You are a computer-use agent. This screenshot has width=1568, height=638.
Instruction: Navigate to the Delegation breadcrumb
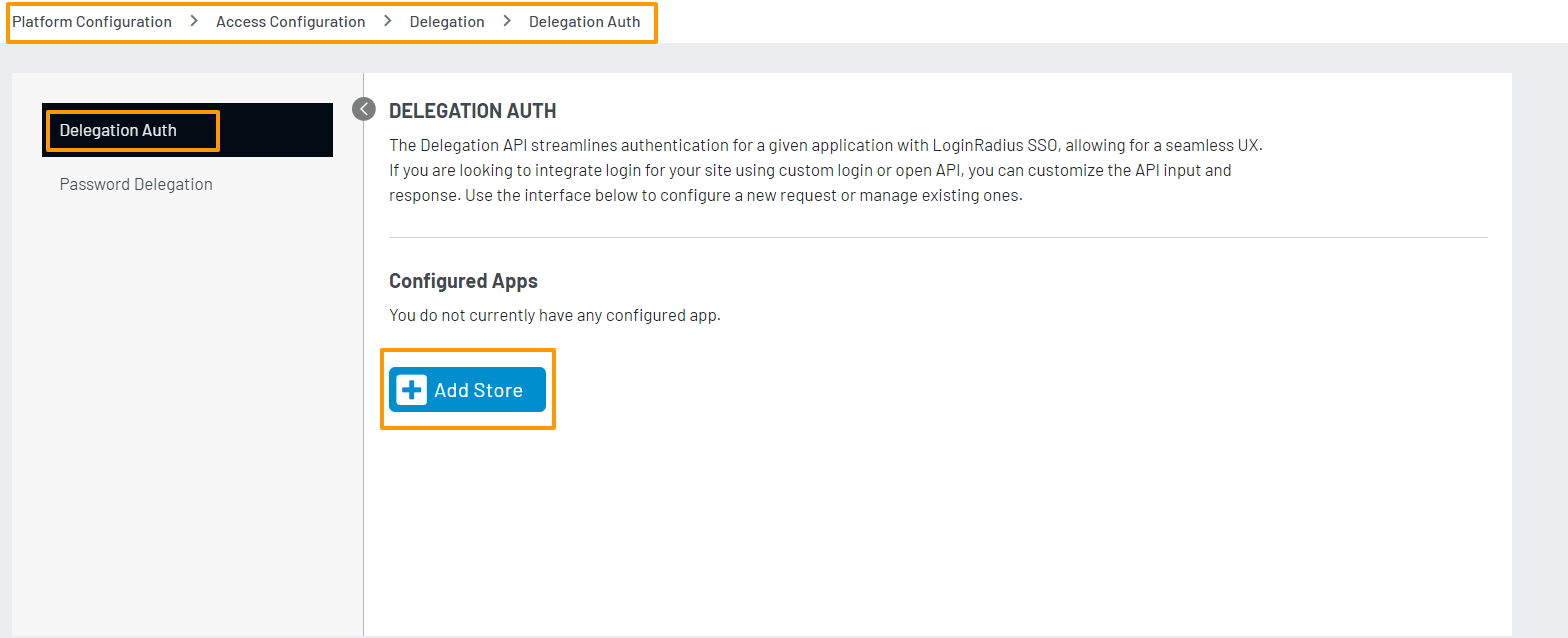pyautogui.click(x=447, y=21)
